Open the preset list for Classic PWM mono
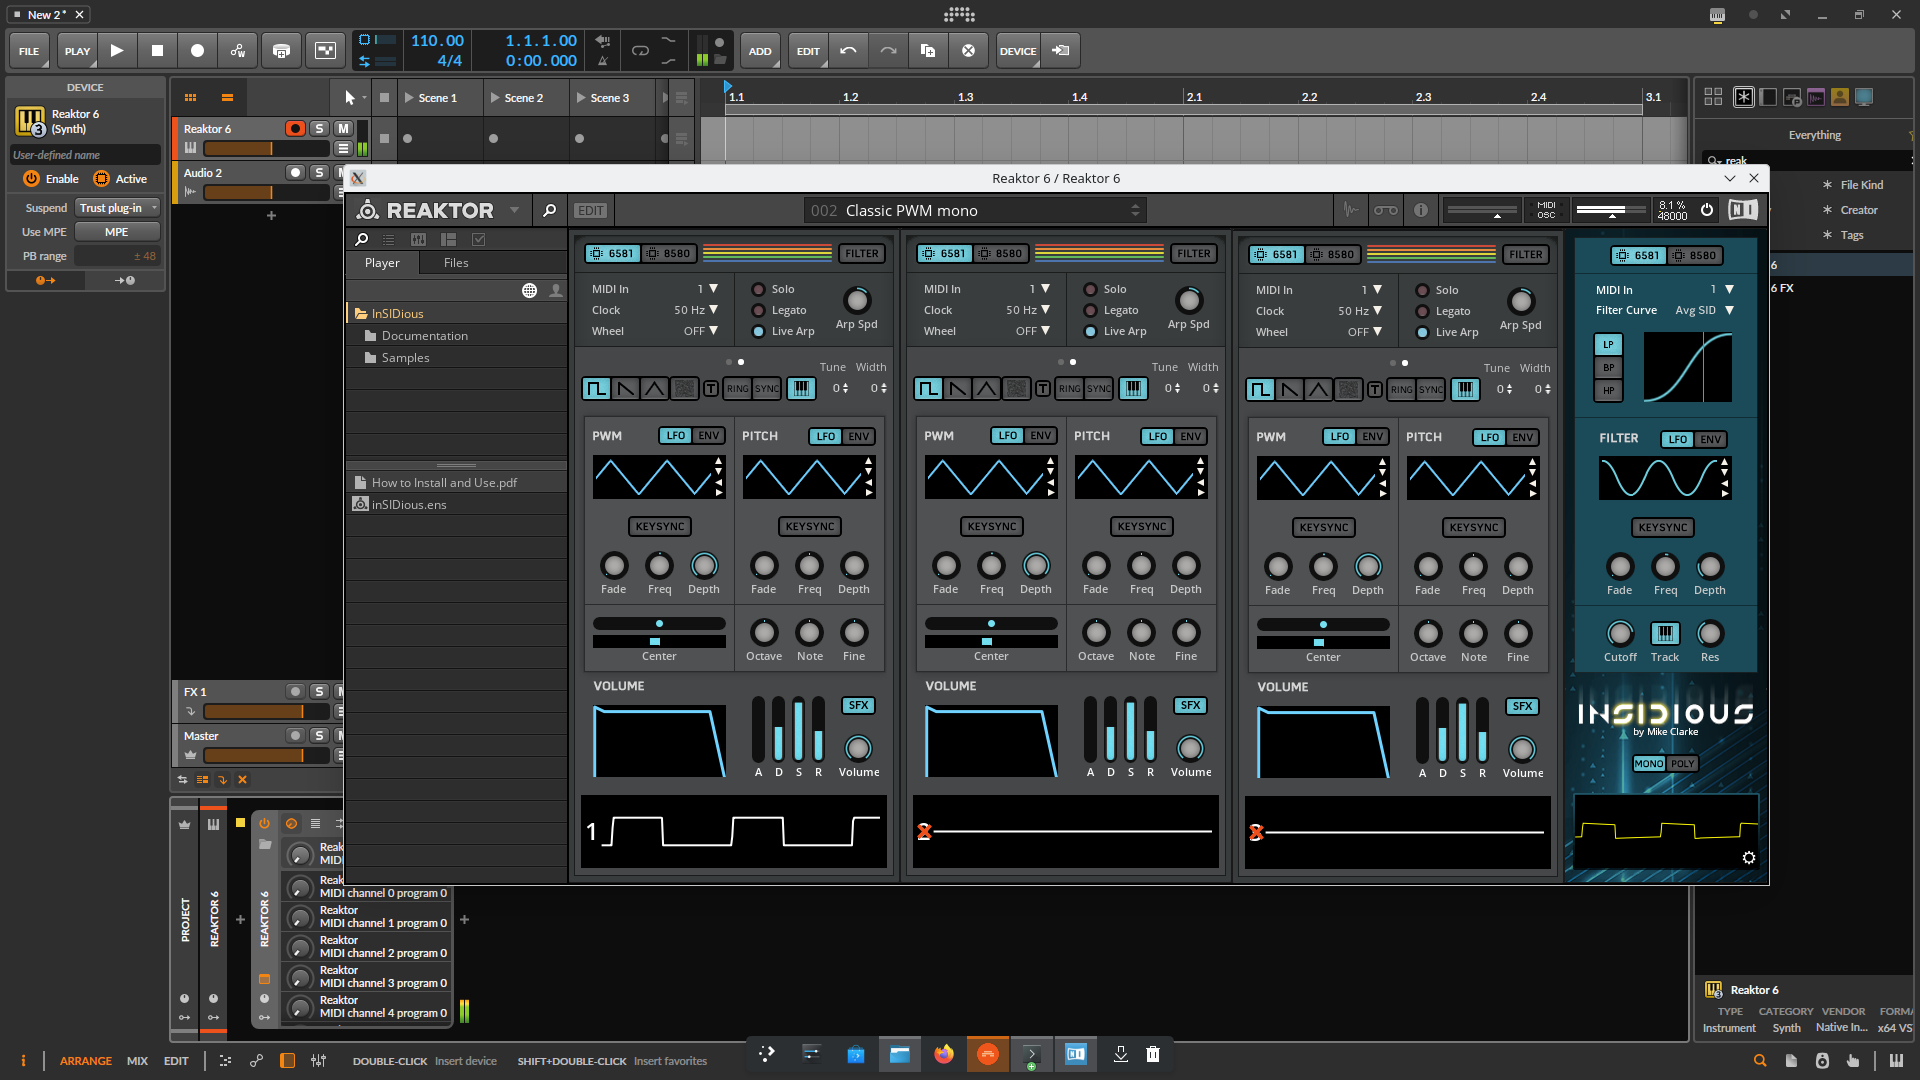Viewport: 1920px width, 1080px height. [x=1135, y=211]
